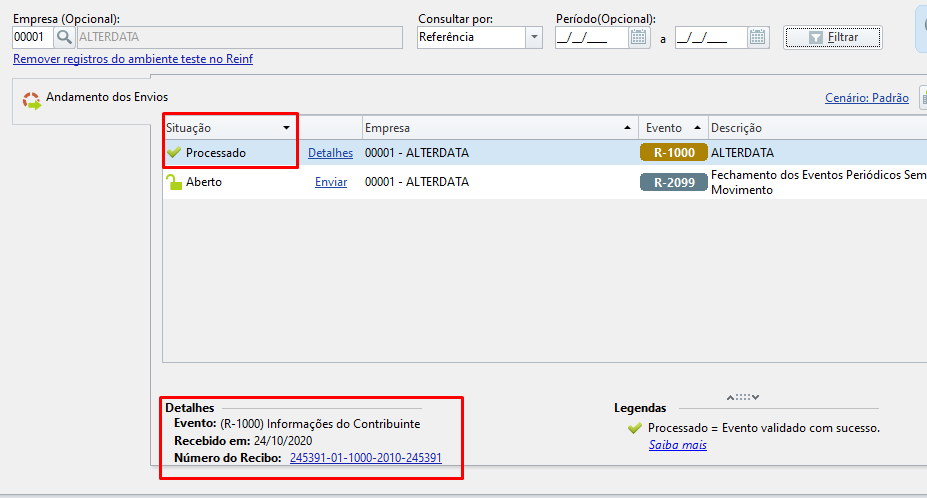Open the Consultar por dropdown
The height and width of the screenshot is (498, 927).
coord(534,37)
